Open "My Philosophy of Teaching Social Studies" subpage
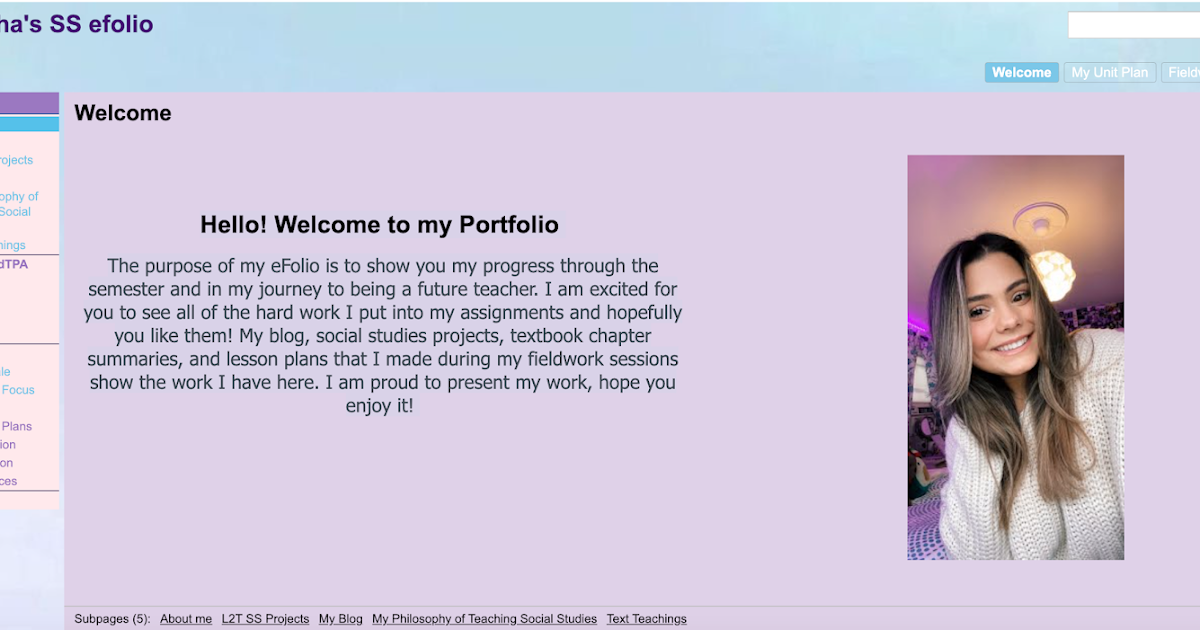The height and width of the screenshot is (630, 1200). (484, 618)
